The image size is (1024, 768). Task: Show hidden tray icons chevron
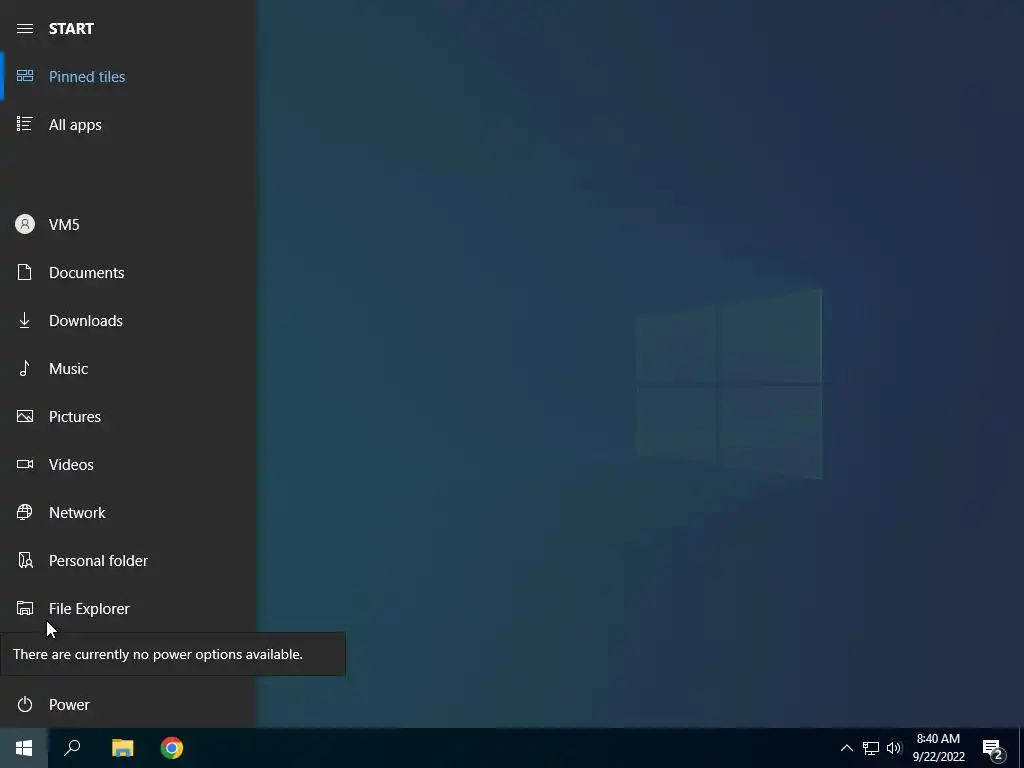846,748
